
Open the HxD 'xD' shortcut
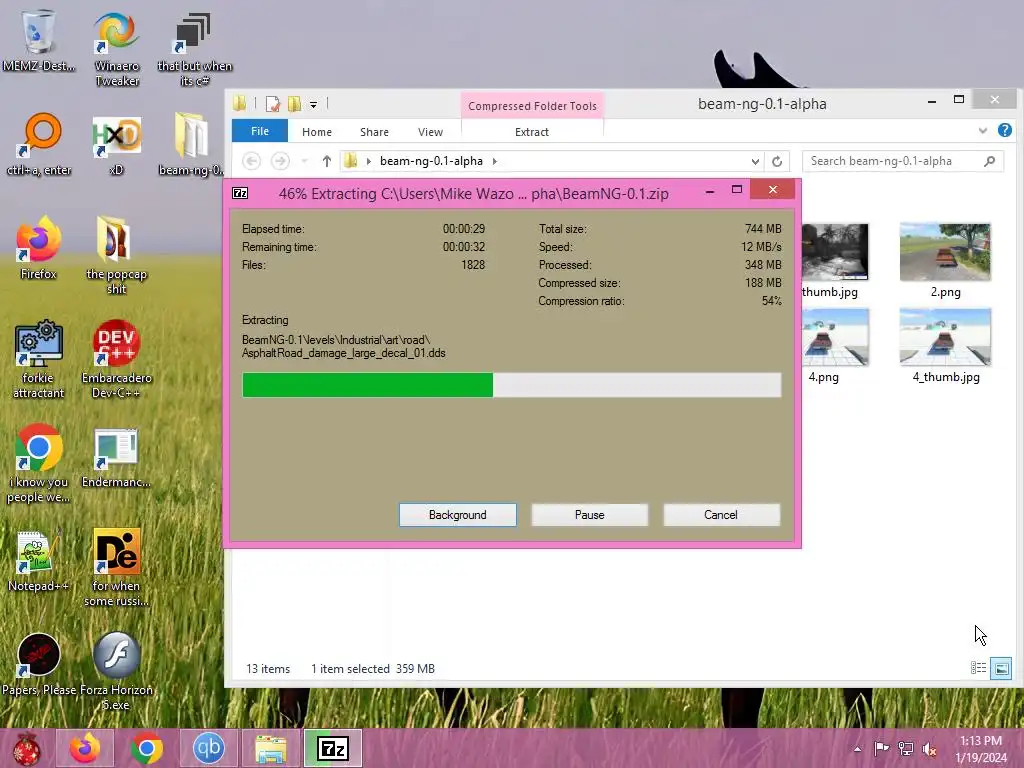[116, 136]
